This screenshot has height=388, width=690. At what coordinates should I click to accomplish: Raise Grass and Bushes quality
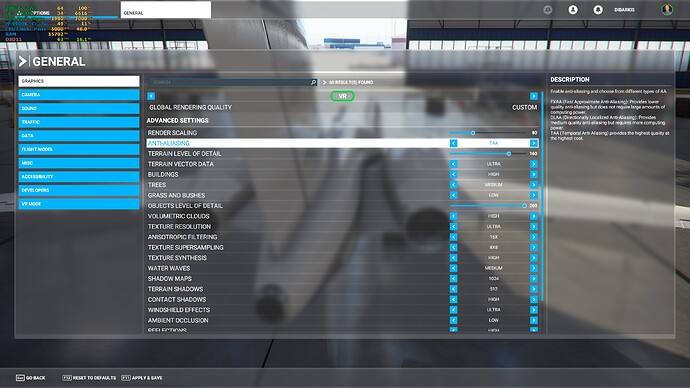534,195
